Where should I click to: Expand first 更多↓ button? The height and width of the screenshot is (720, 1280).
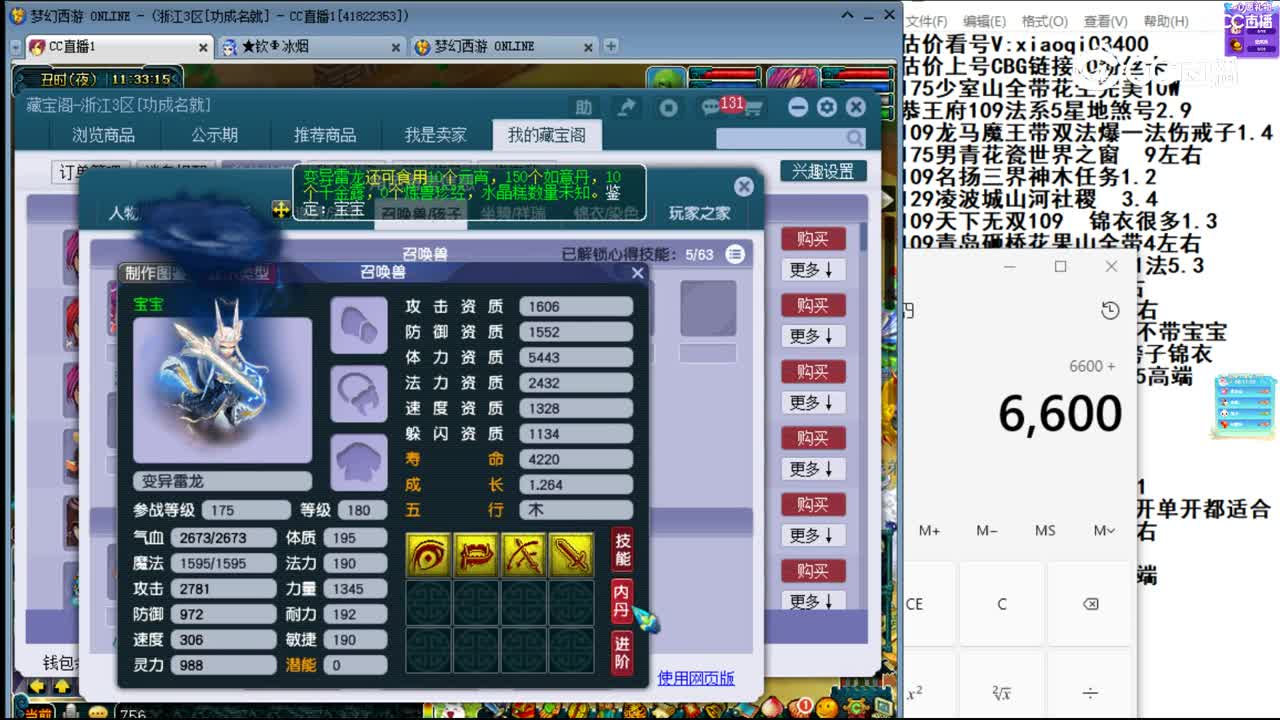tap(812, 270)
